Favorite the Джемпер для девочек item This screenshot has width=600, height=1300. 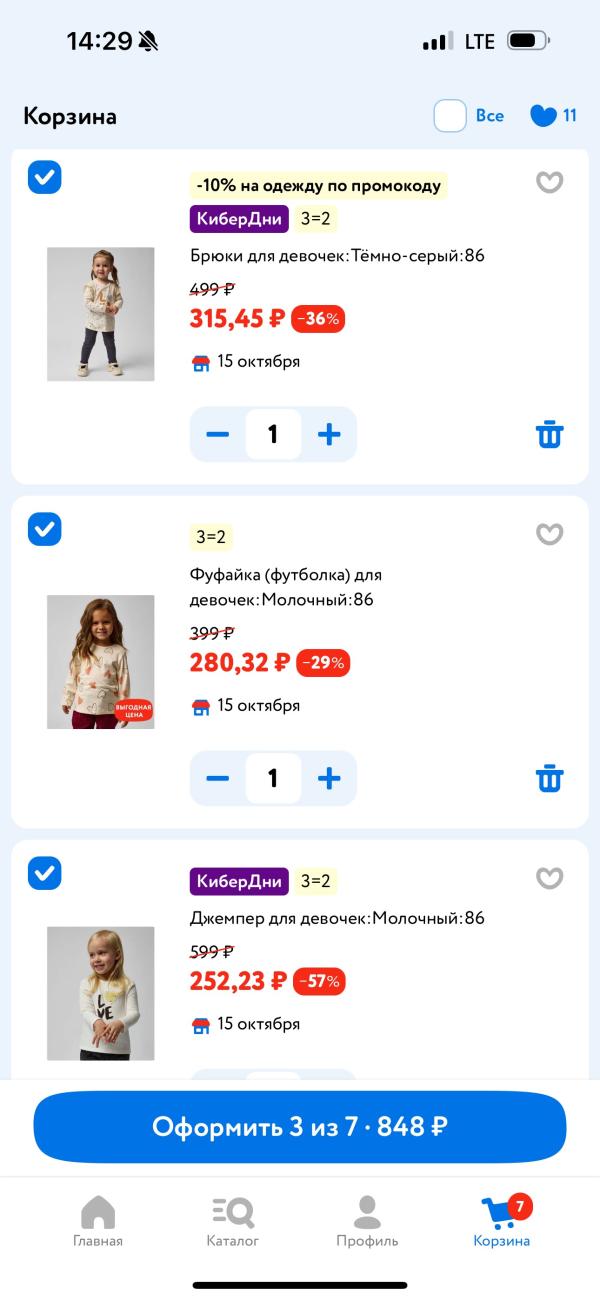pos(549,878)
